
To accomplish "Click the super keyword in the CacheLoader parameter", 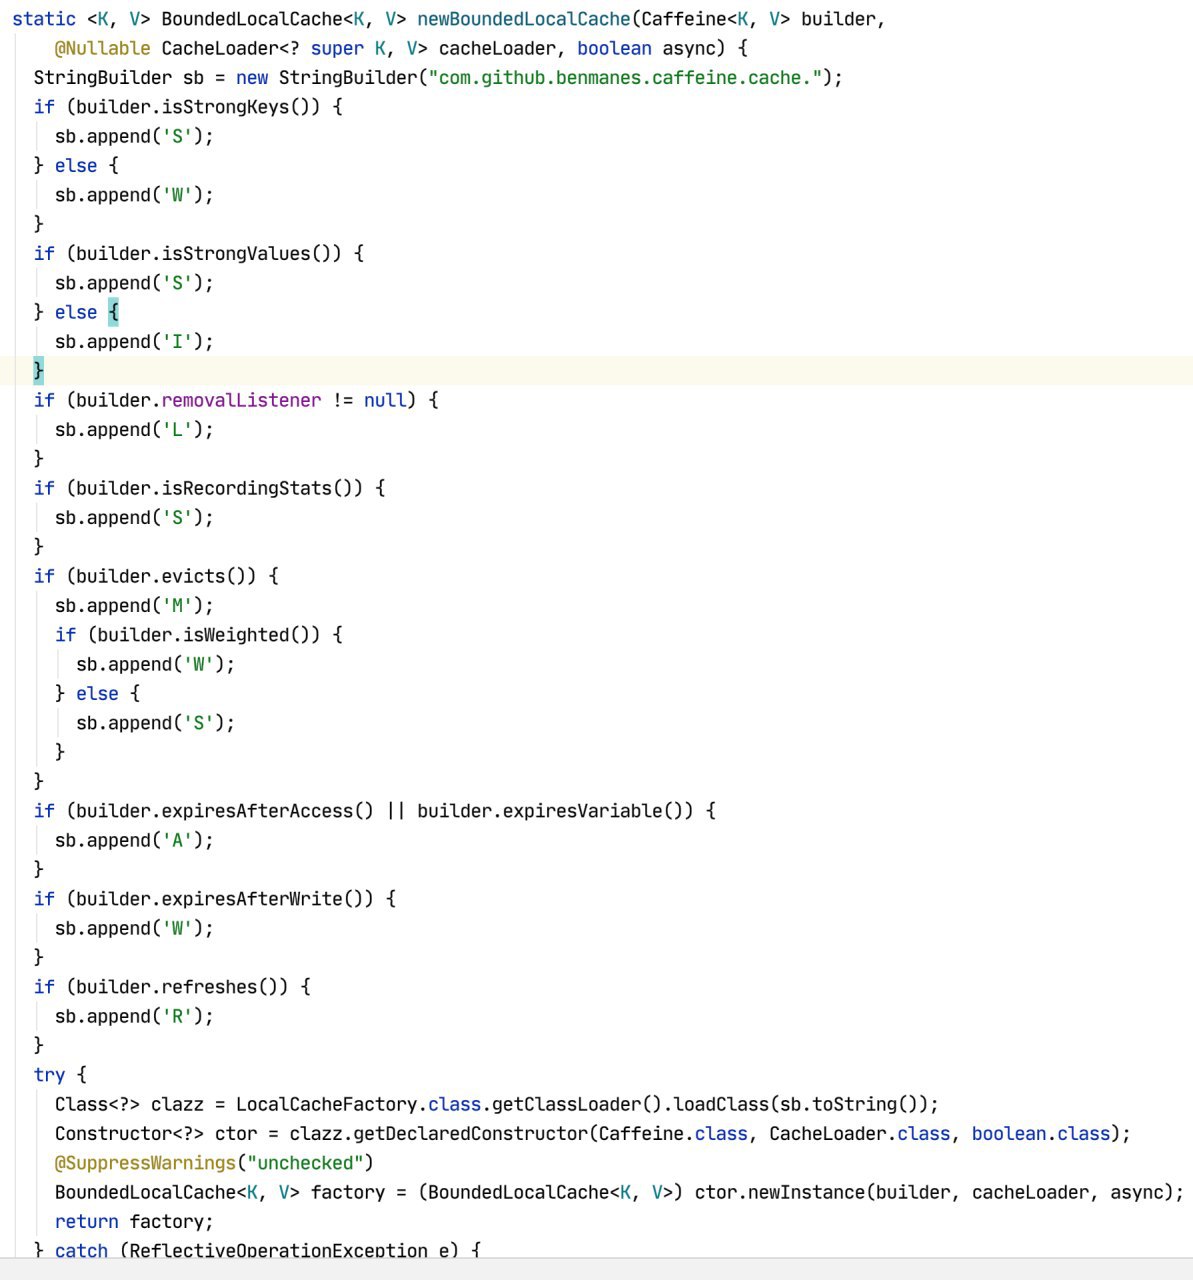I will click(x=337, y=48).
